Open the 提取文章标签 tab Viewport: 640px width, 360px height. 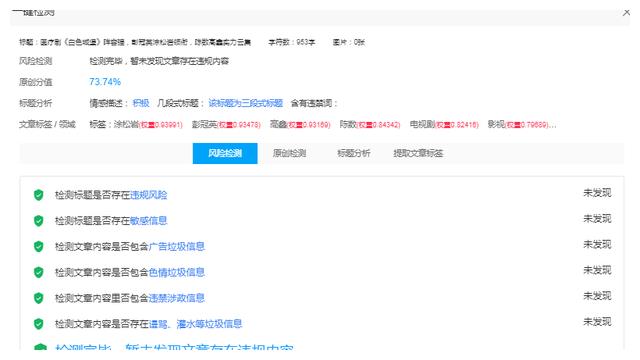click(418, 153)
